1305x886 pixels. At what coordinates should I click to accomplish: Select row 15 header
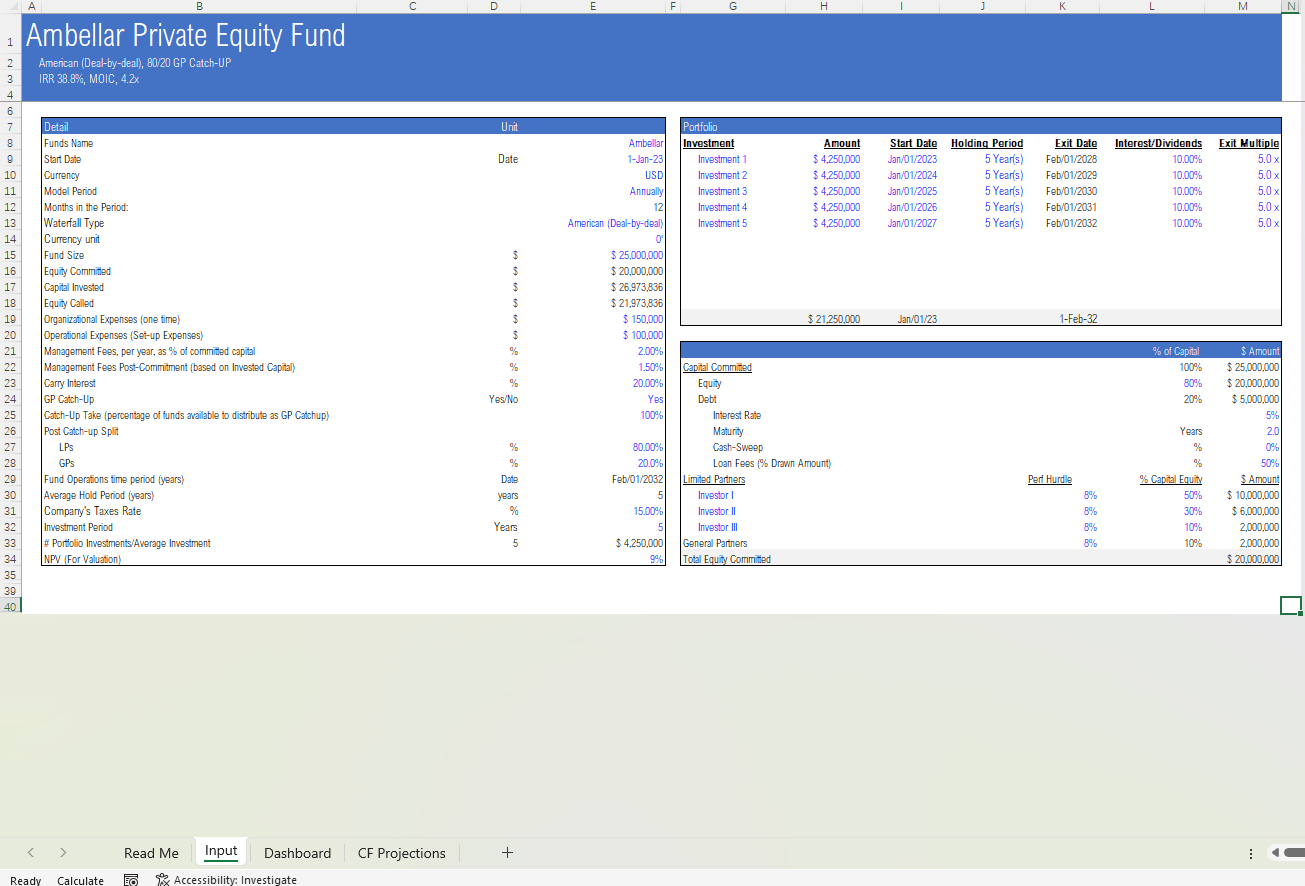pos(10,255)
